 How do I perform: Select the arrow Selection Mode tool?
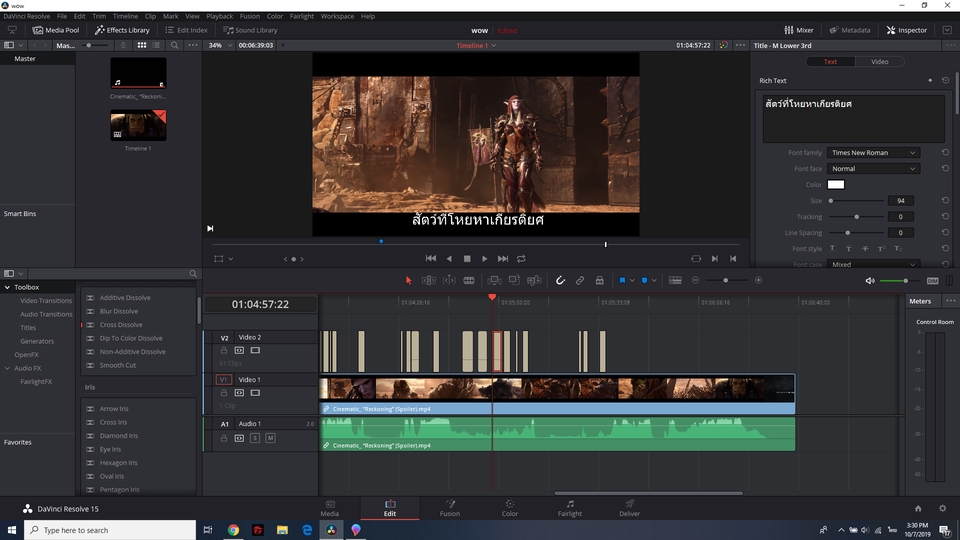click(x=408, y=280)
